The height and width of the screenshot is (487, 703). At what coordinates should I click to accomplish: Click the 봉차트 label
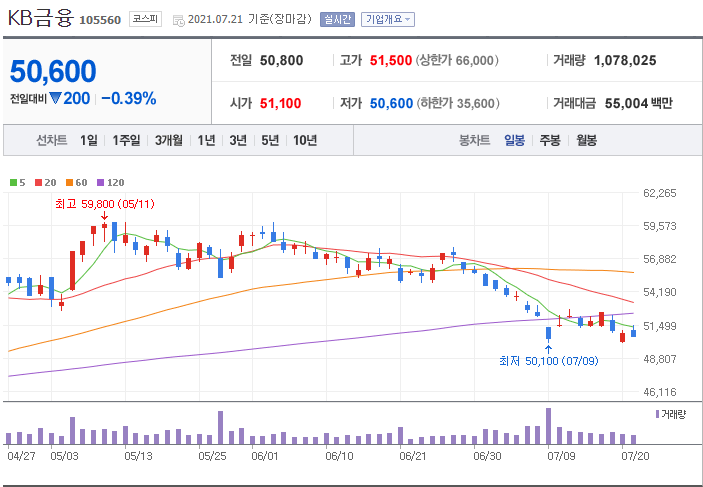pos(474,140)
